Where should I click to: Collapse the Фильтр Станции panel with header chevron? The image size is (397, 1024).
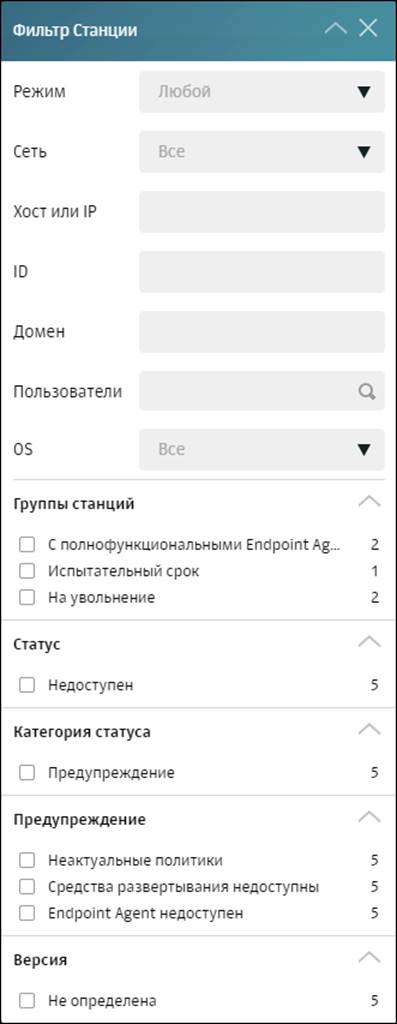coord(336,29)
